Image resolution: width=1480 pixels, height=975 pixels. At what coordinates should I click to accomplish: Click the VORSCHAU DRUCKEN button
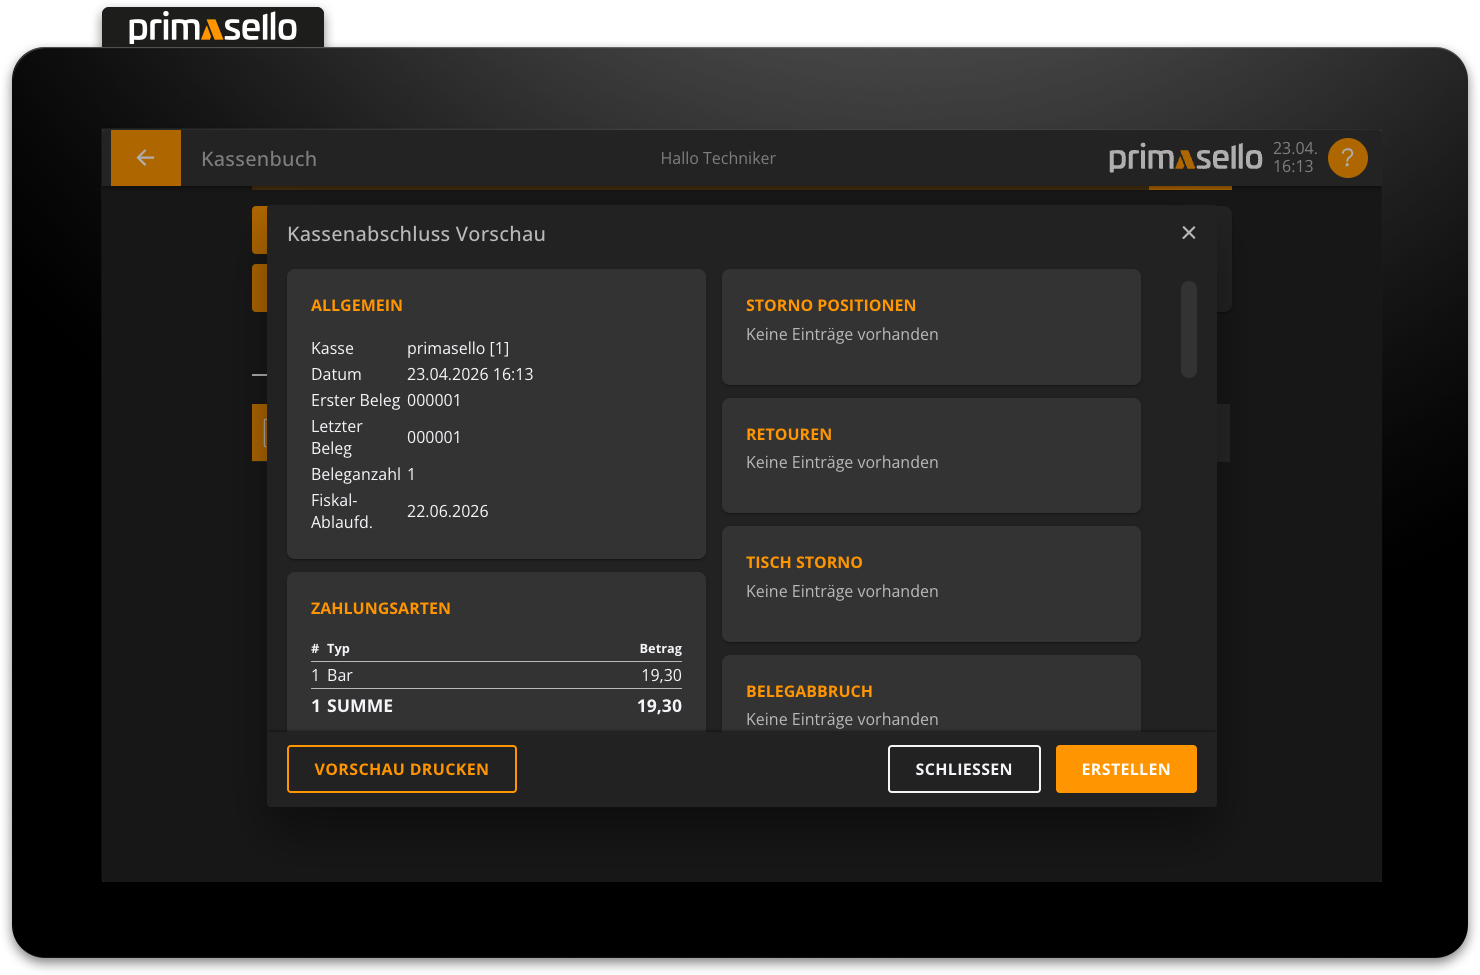pos(402,769)
